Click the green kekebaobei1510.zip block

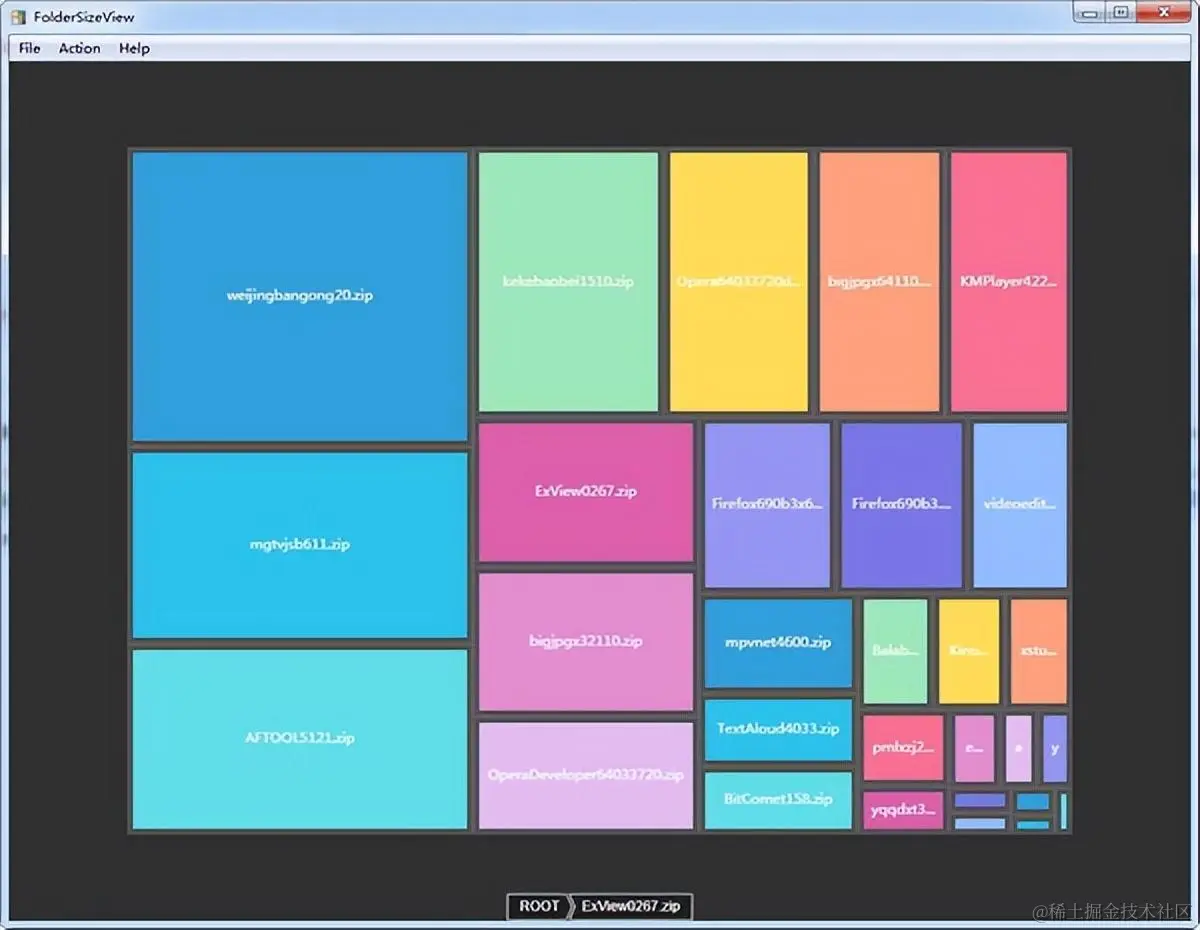568,282
